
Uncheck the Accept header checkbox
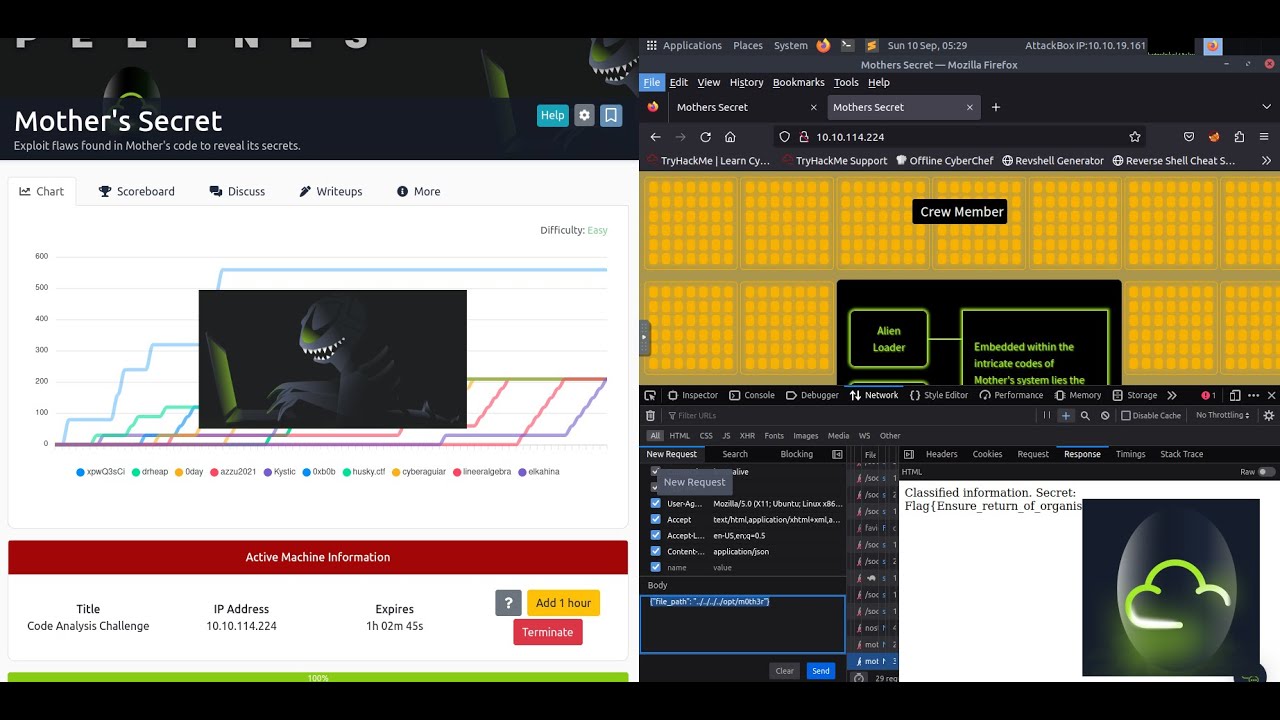click(656, 519)
